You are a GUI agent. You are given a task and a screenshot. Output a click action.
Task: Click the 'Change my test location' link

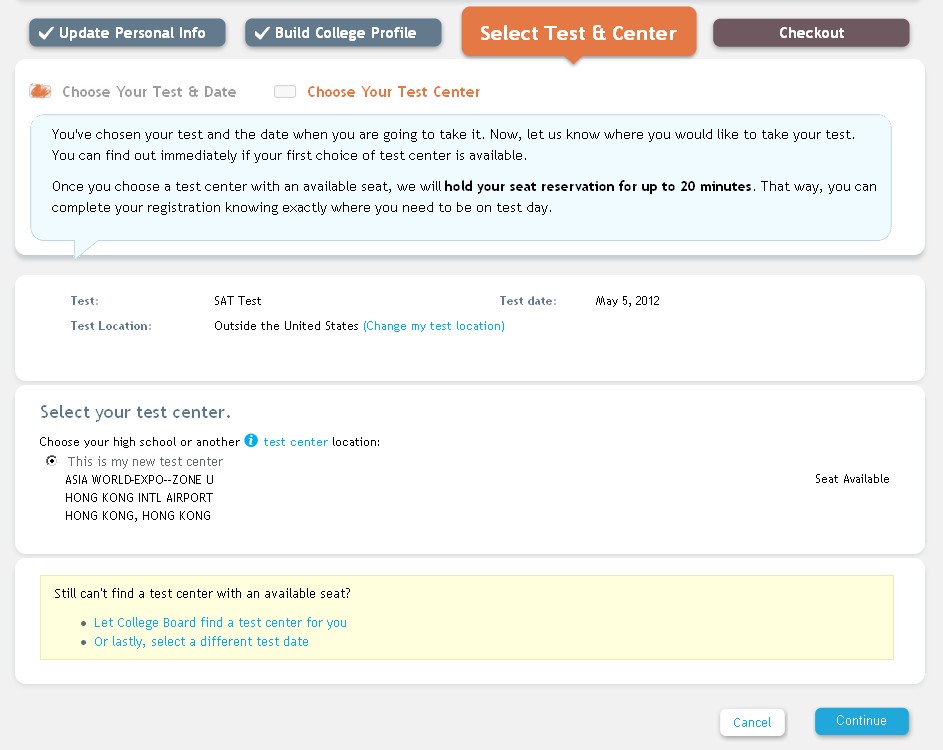(433, 326)
